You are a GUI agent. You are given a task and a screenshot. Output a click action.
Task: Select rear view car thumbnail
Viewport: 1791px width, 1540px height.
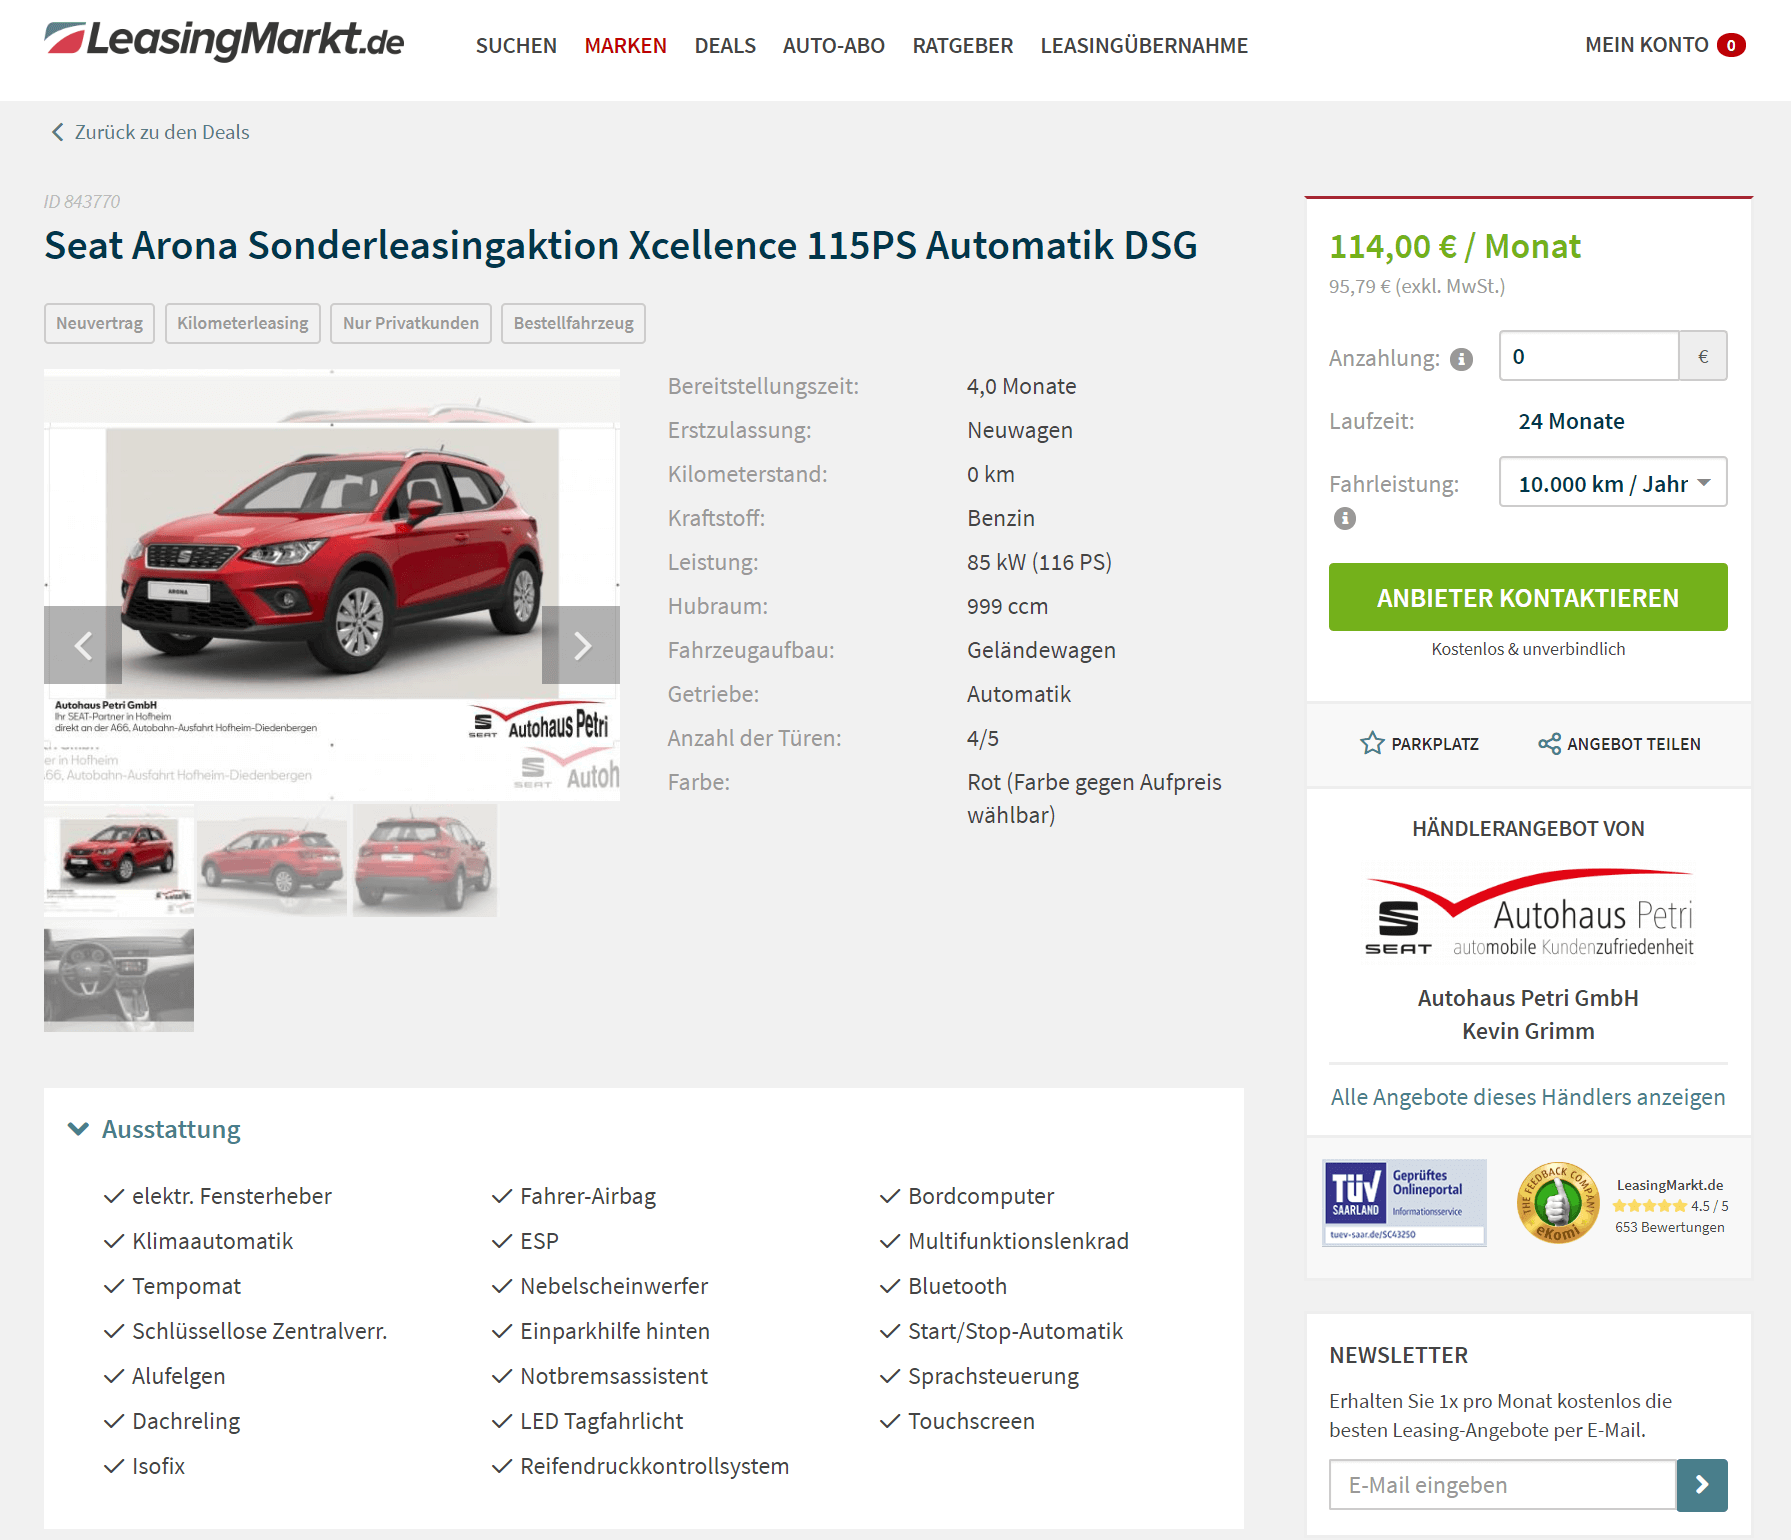coord(425,860)
